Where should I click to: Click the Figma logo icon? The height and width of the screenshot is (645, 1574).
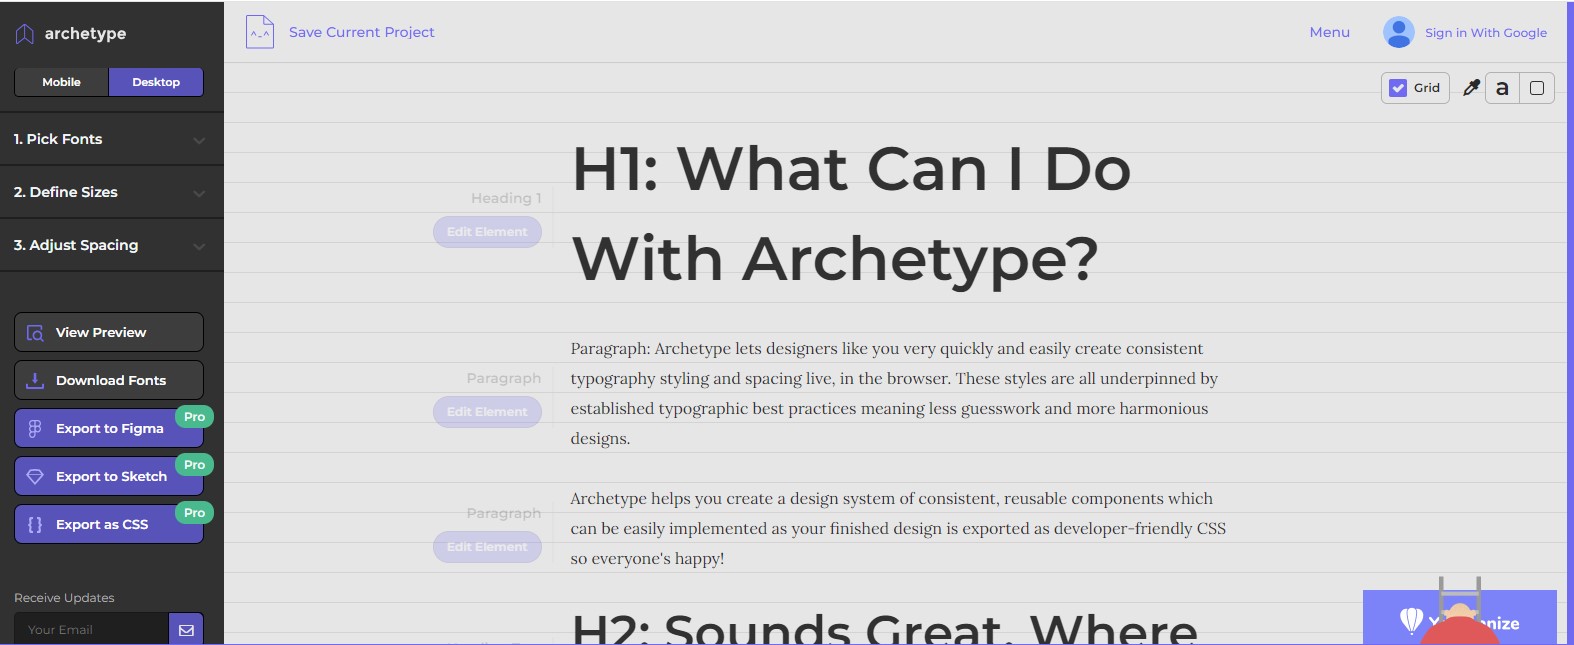point(35,429)
